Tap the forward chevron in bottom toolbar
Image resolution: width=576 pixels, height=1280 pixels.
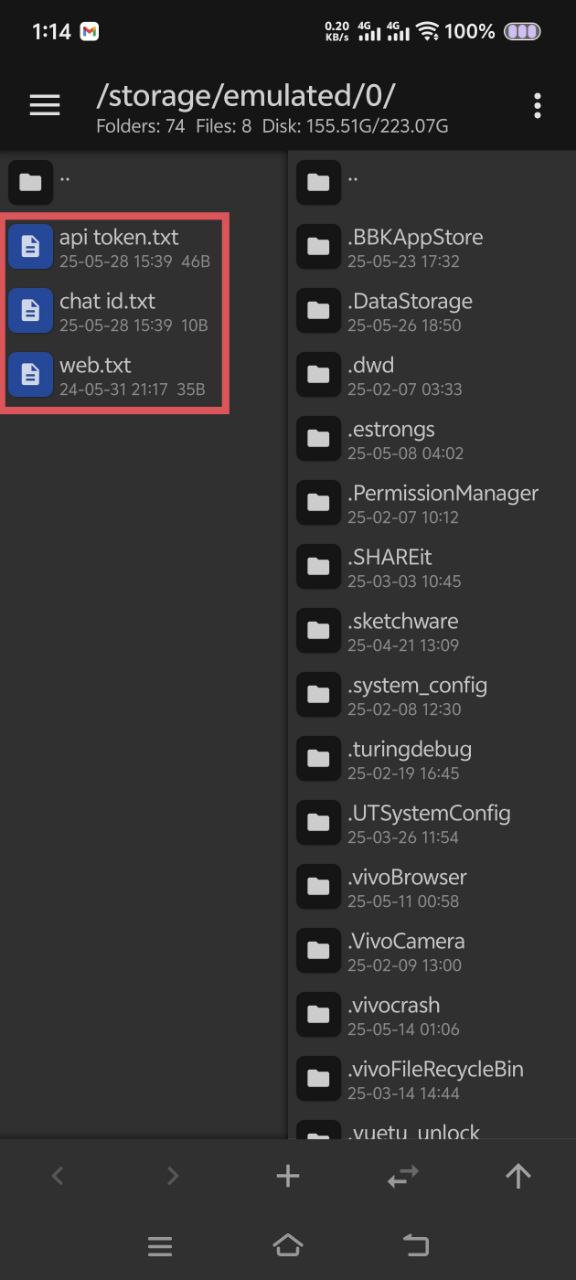172,1177
